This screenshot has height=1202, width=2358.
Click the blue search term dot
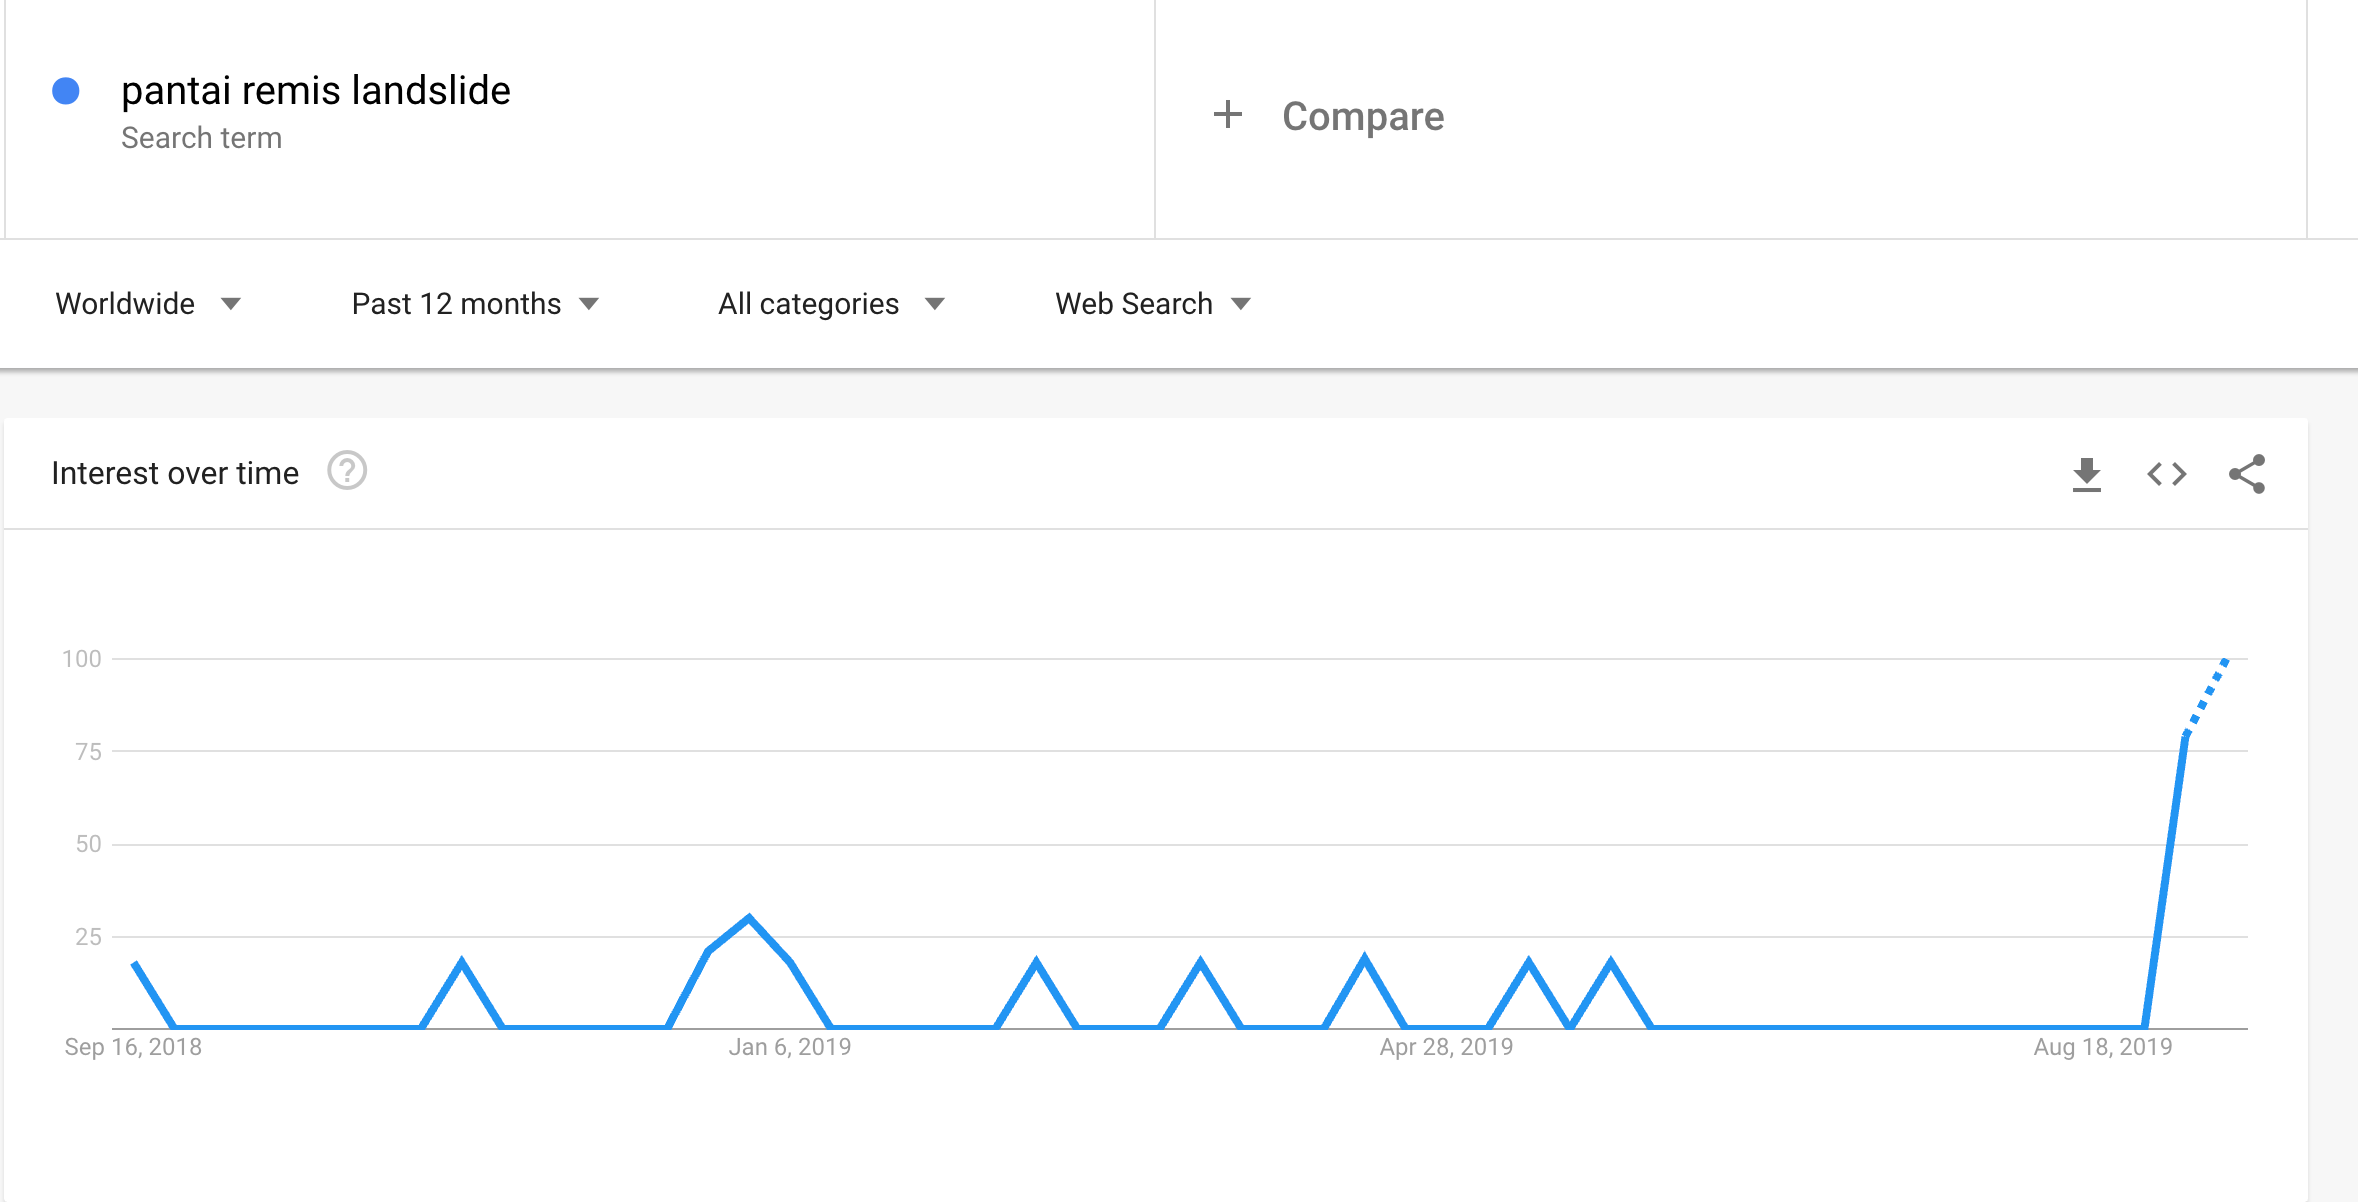pyautogui.click(x=66, y=91)
